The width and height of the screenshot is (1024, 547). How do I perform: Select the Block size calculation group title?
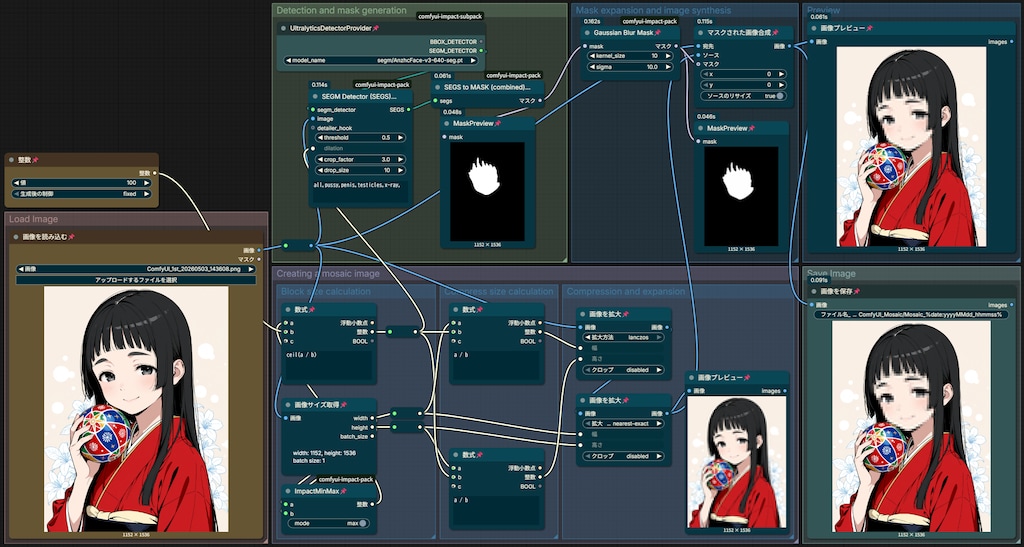pos(325,291)
